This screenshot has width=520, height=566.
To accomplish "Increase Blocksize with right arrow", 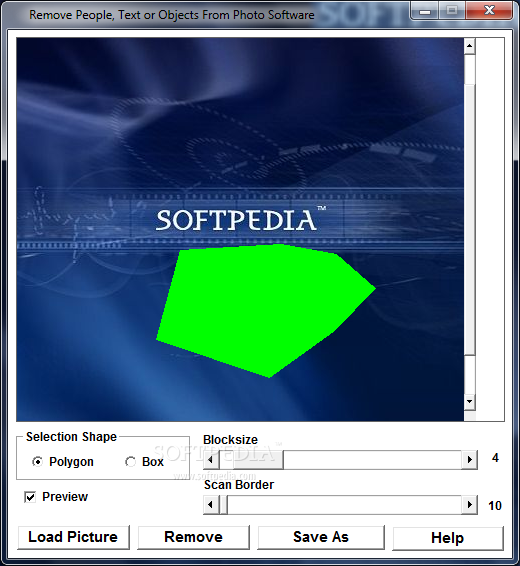I will click(469, 460).
